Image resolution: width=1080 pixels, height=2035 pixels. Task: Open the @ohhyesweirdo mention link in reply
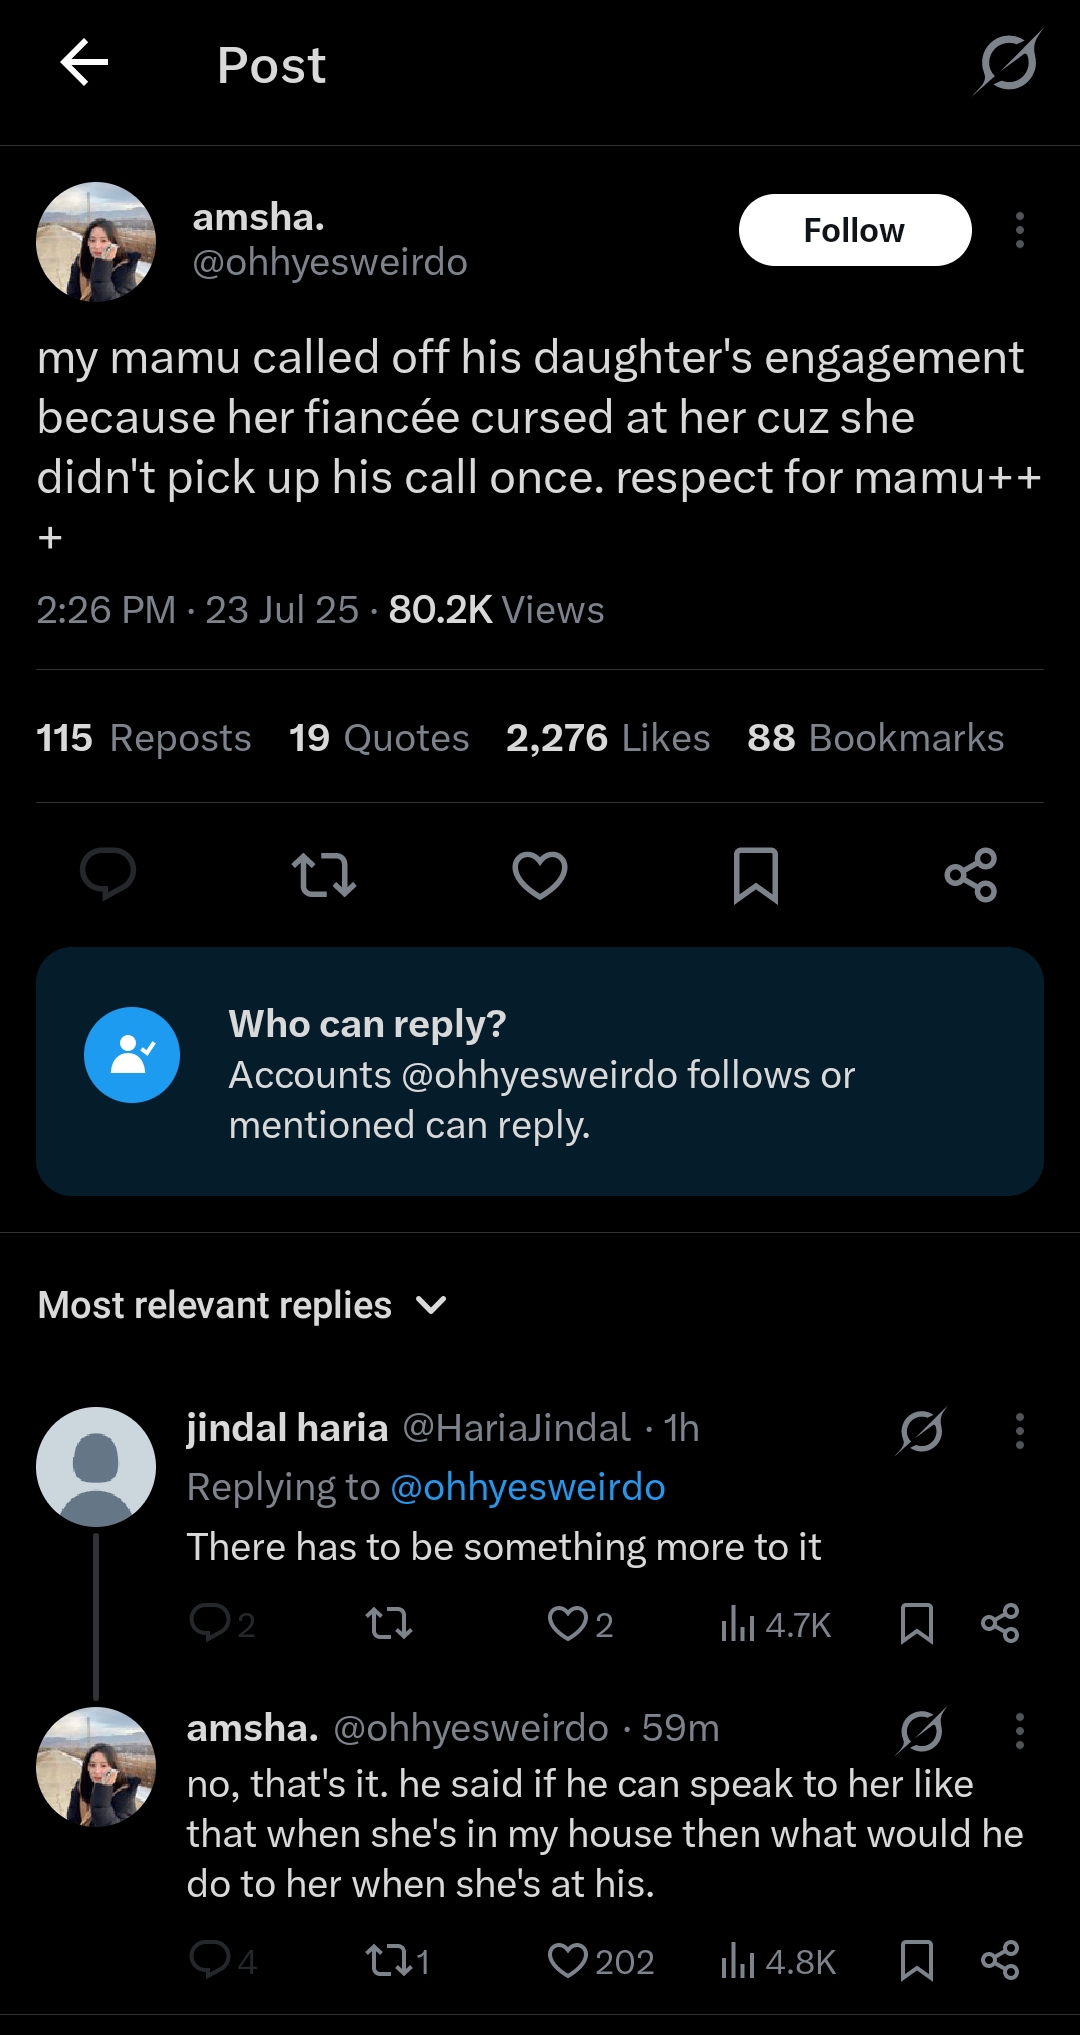click(x=527, y=1487)
